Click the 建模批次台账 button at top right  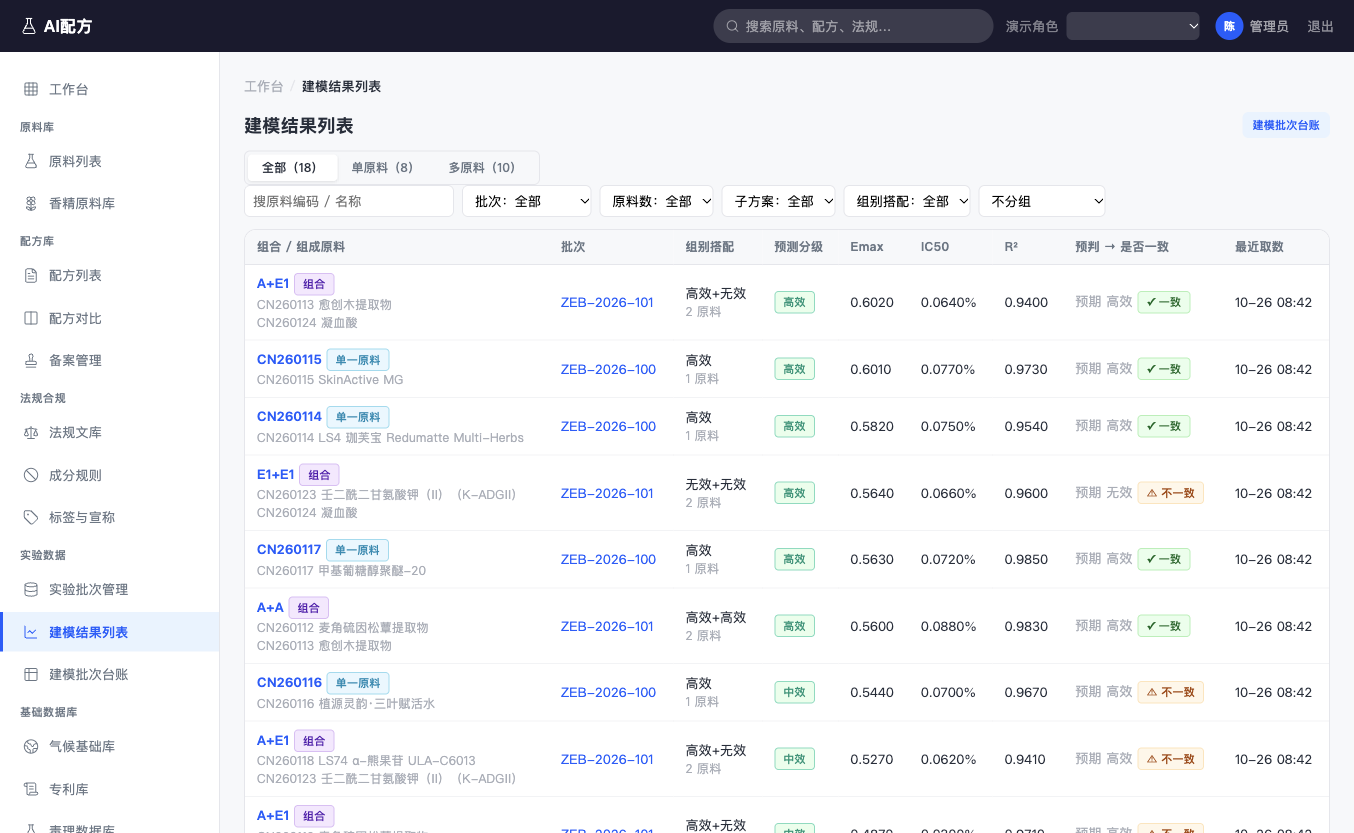coord(1286,125)
